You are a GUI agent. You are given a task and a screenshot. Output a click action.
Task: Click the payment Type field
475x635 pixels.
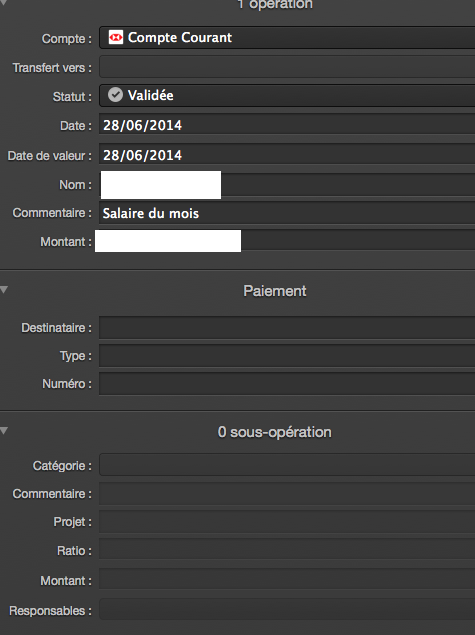pos(287,356)
